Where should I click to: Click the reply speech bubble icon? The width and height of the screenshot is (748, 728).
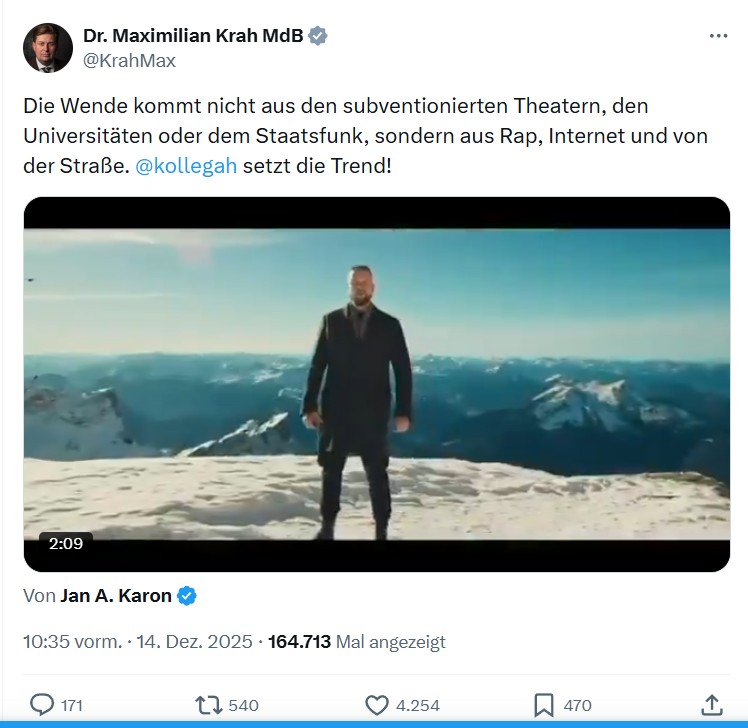click(x=41, y=705)
